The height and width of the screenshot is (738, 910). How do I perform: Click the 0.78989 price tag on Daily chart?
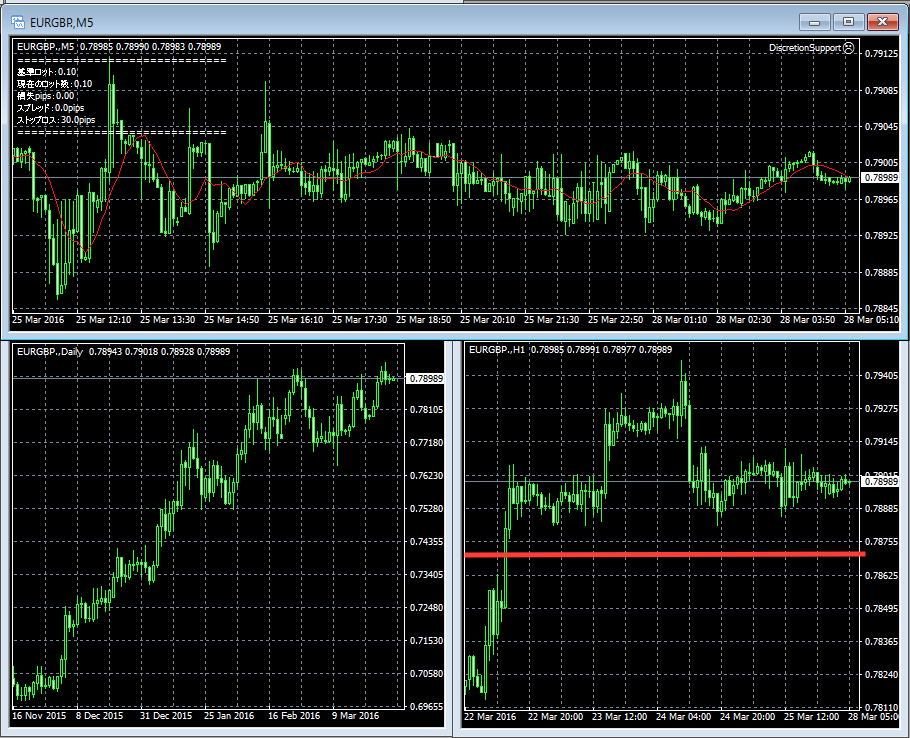427,378
